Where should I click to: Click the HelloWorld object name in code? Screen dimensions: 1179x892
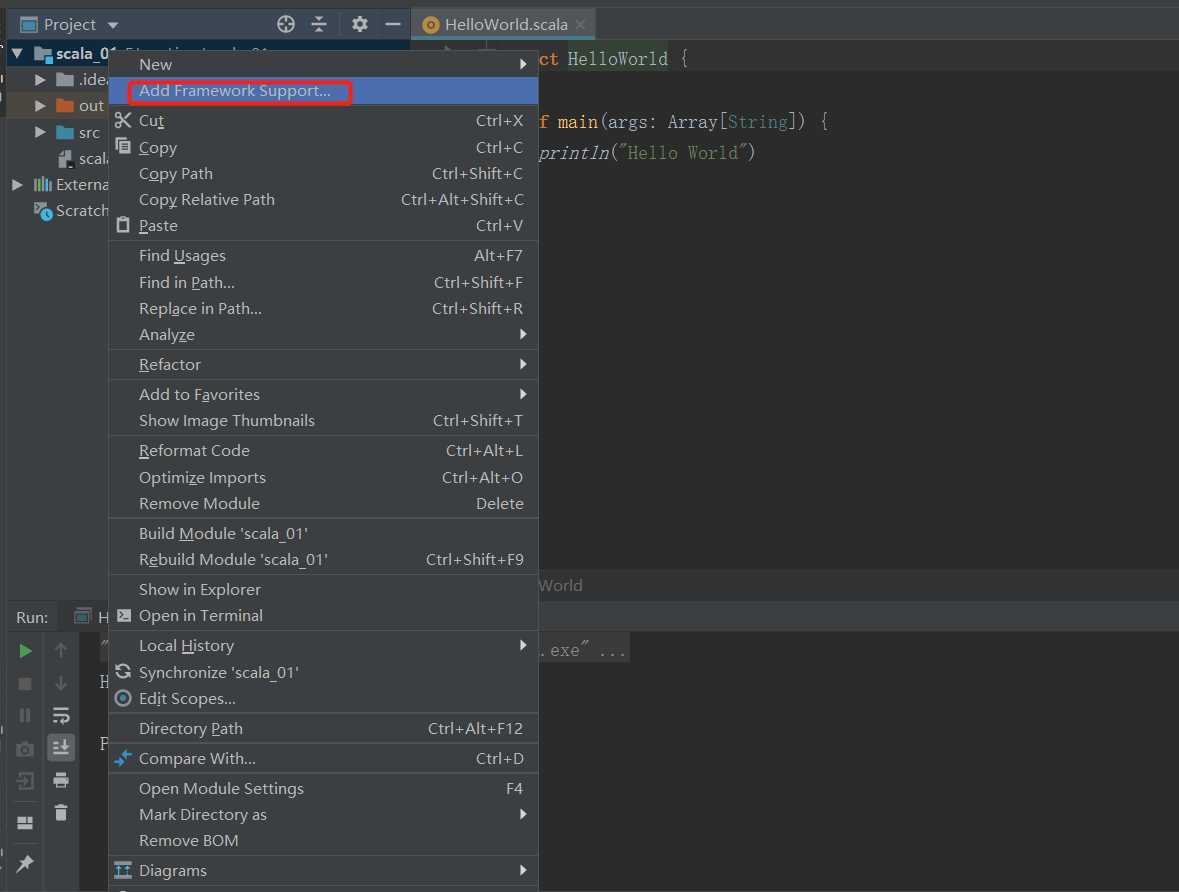click(617, 59)
